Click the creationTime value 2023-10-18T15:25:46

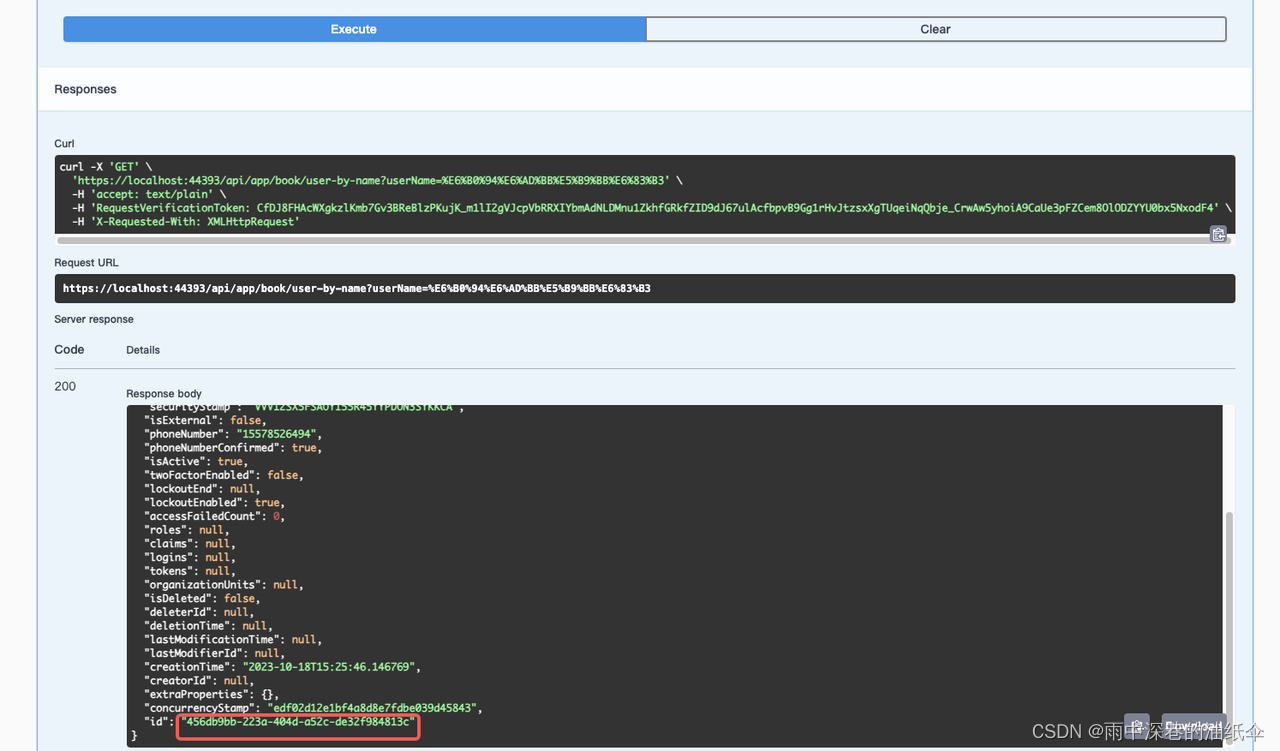pos(328,667)
